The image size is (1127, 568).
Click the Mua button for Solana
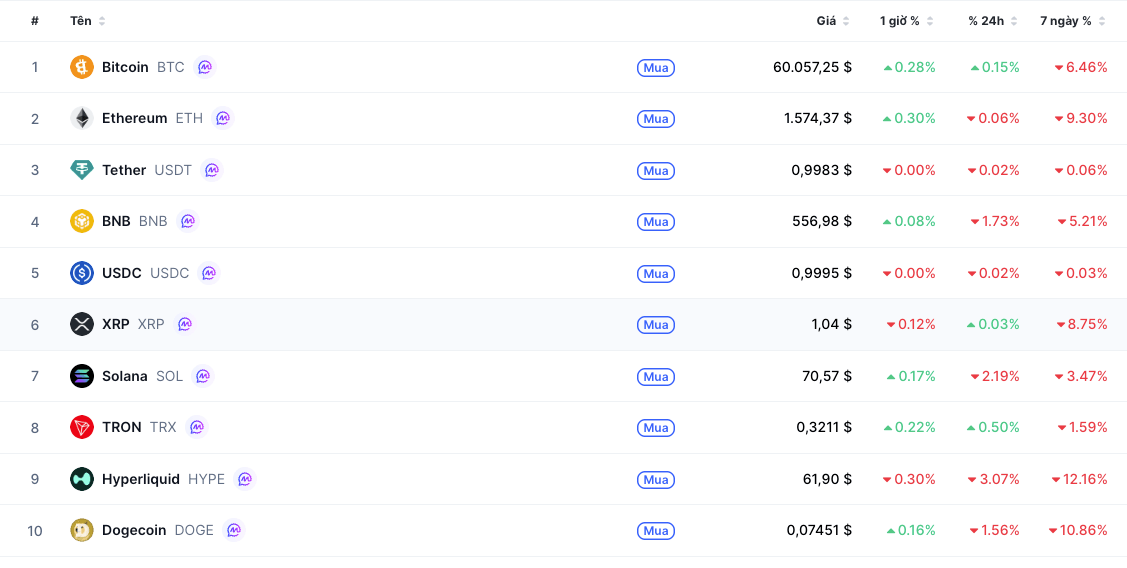point(656,376)
